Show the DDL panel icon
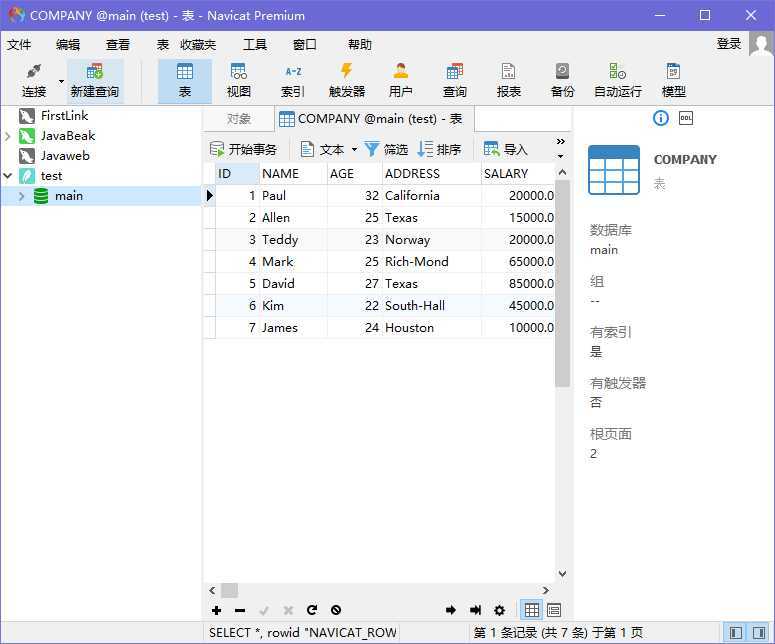This screenshot has height=644, width=775. [686, 118]
